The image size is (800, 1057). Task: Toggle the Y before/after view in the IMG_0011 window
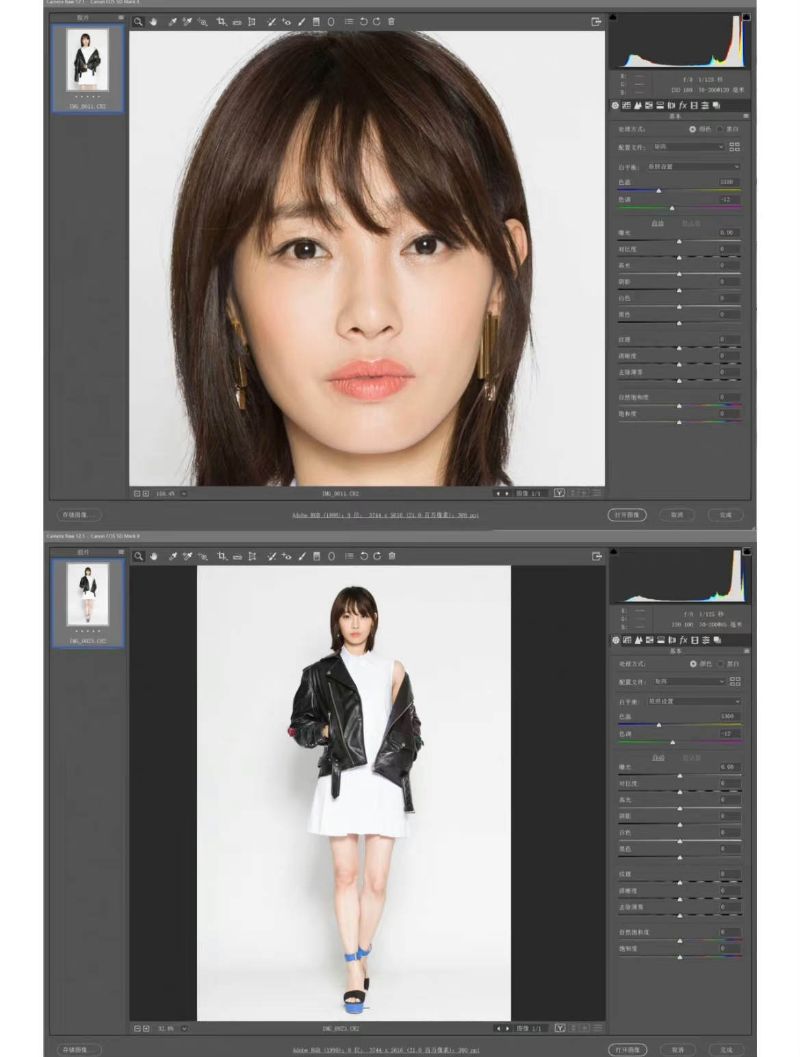click(x=560, y=493)
